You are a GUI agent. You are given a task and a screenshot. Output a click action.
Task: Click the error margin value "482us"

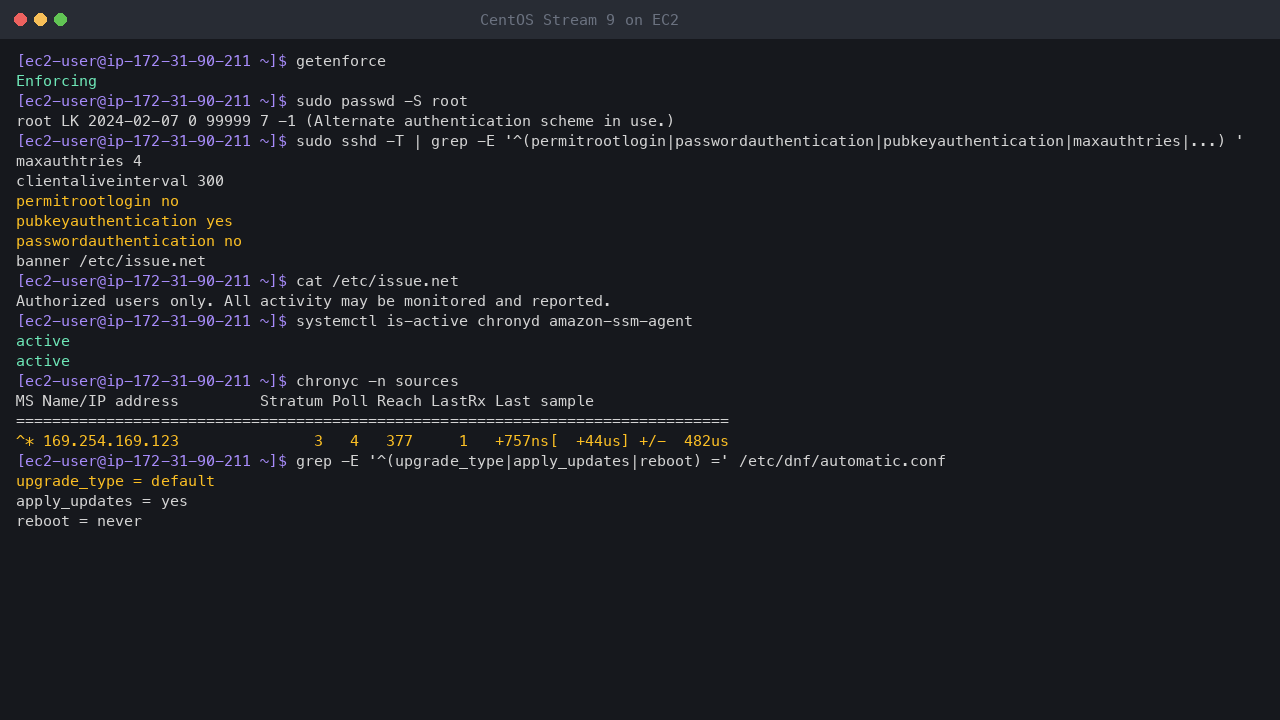pos(706,441)
